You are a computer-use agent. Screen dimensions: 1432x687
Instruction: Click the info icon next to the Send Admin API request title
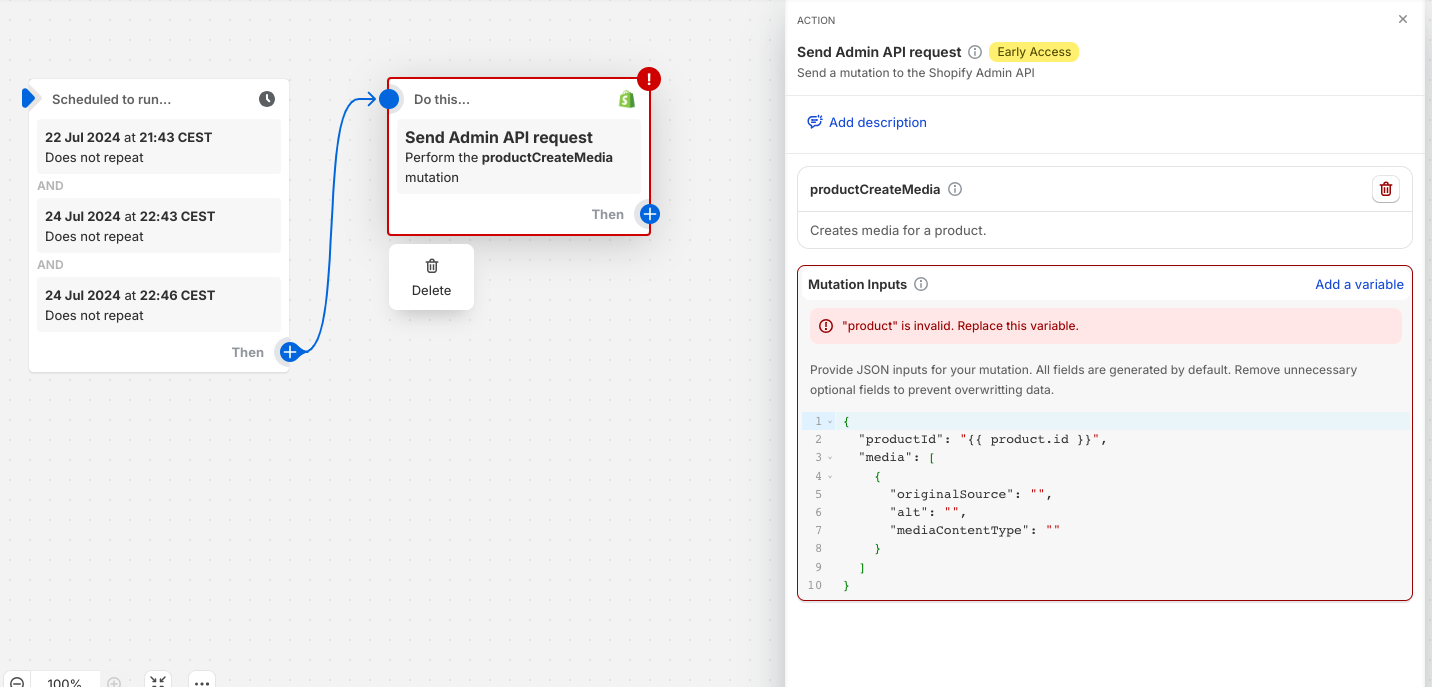(975, 52)
